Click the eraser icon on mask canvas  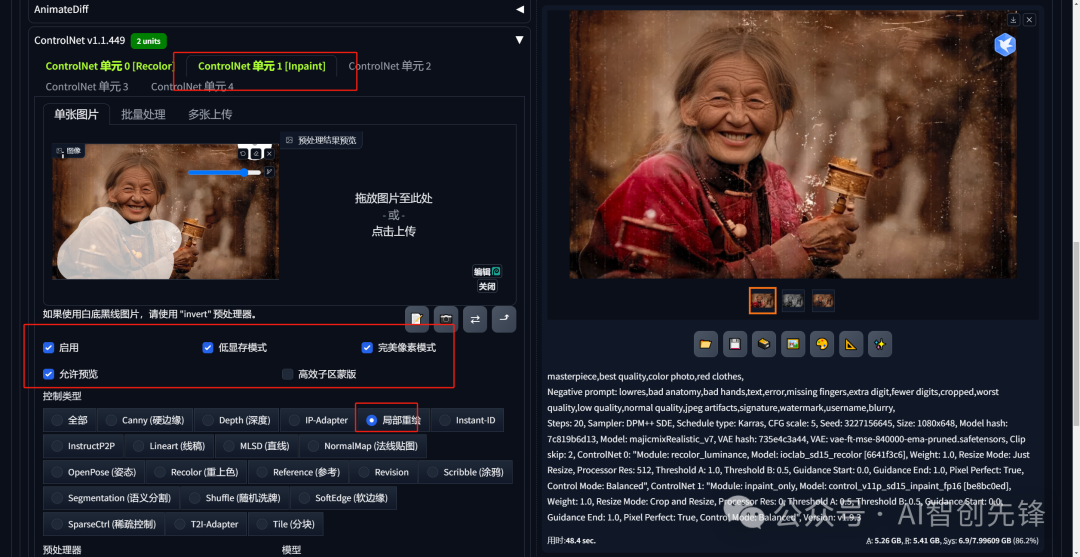(x=256, y=154)
